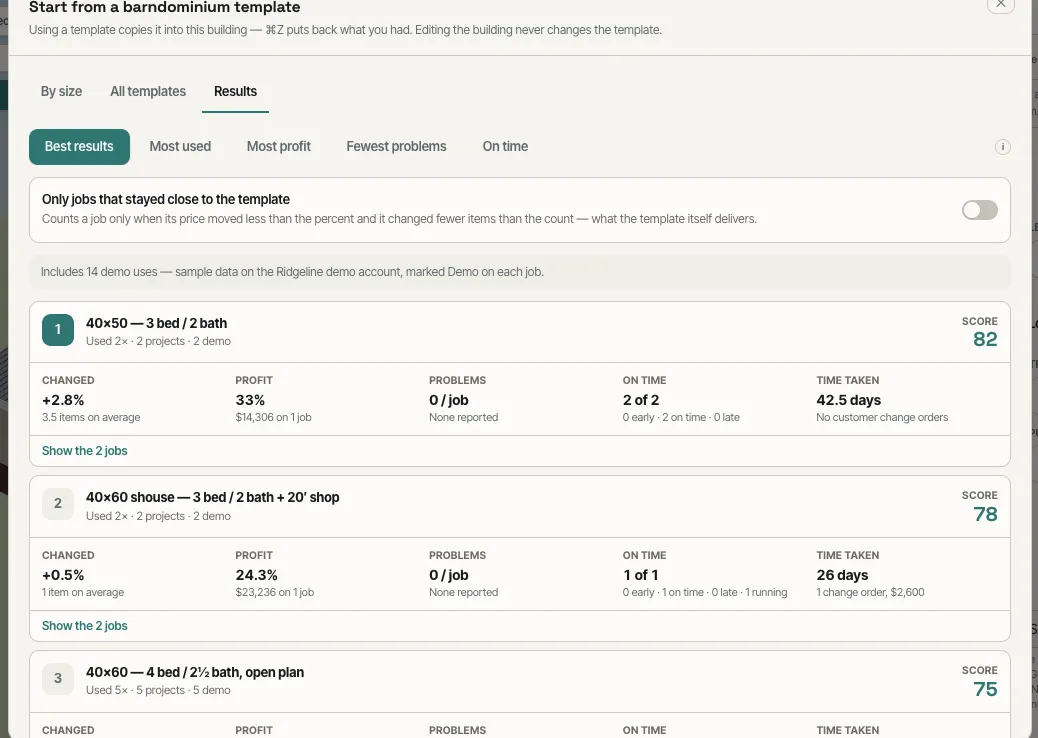
Task: Open 40×60 — 4 bed open plan template
Action: click(x=195, y=672)
